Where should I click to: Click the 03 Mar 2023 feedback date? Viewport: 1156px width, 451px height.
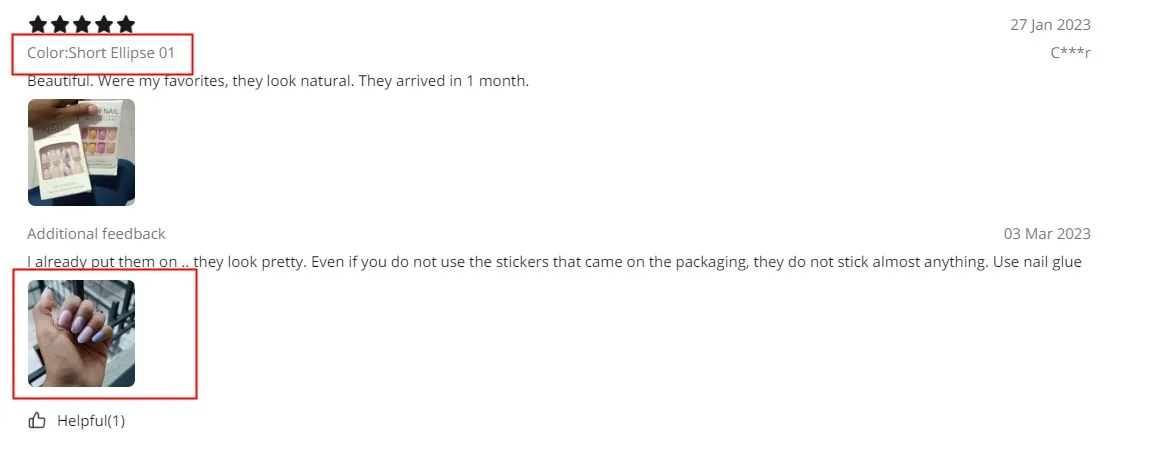point(1047,234)
